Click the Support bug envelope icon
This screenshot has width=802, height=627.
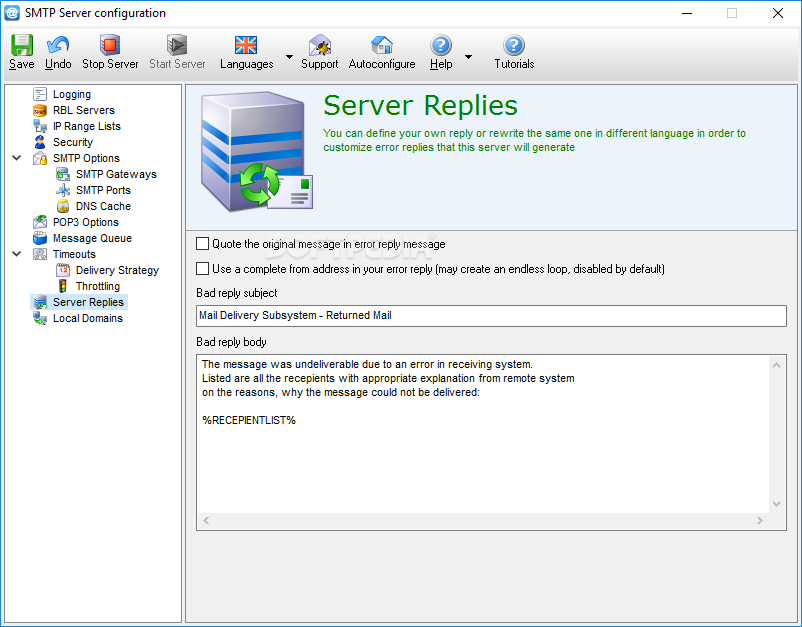pos(320,45)
